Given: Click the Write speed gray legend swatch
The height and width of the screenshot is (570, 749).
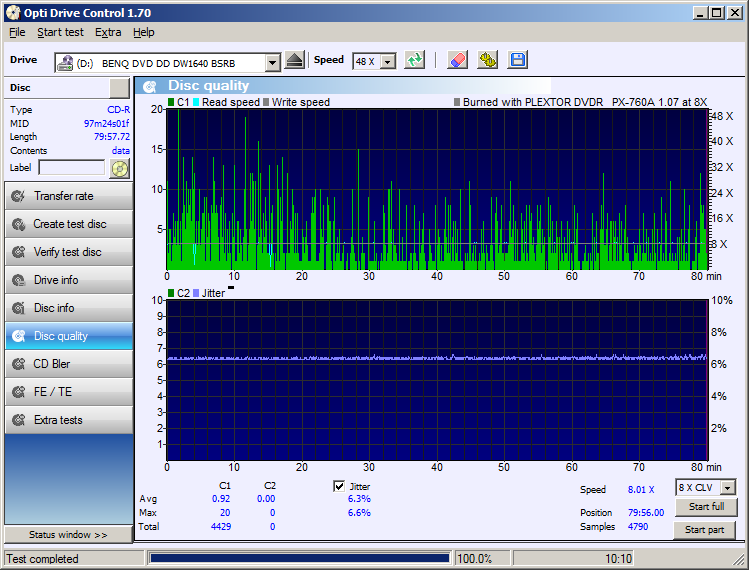Looking at the screenshot, I should [x=266, y=102].
